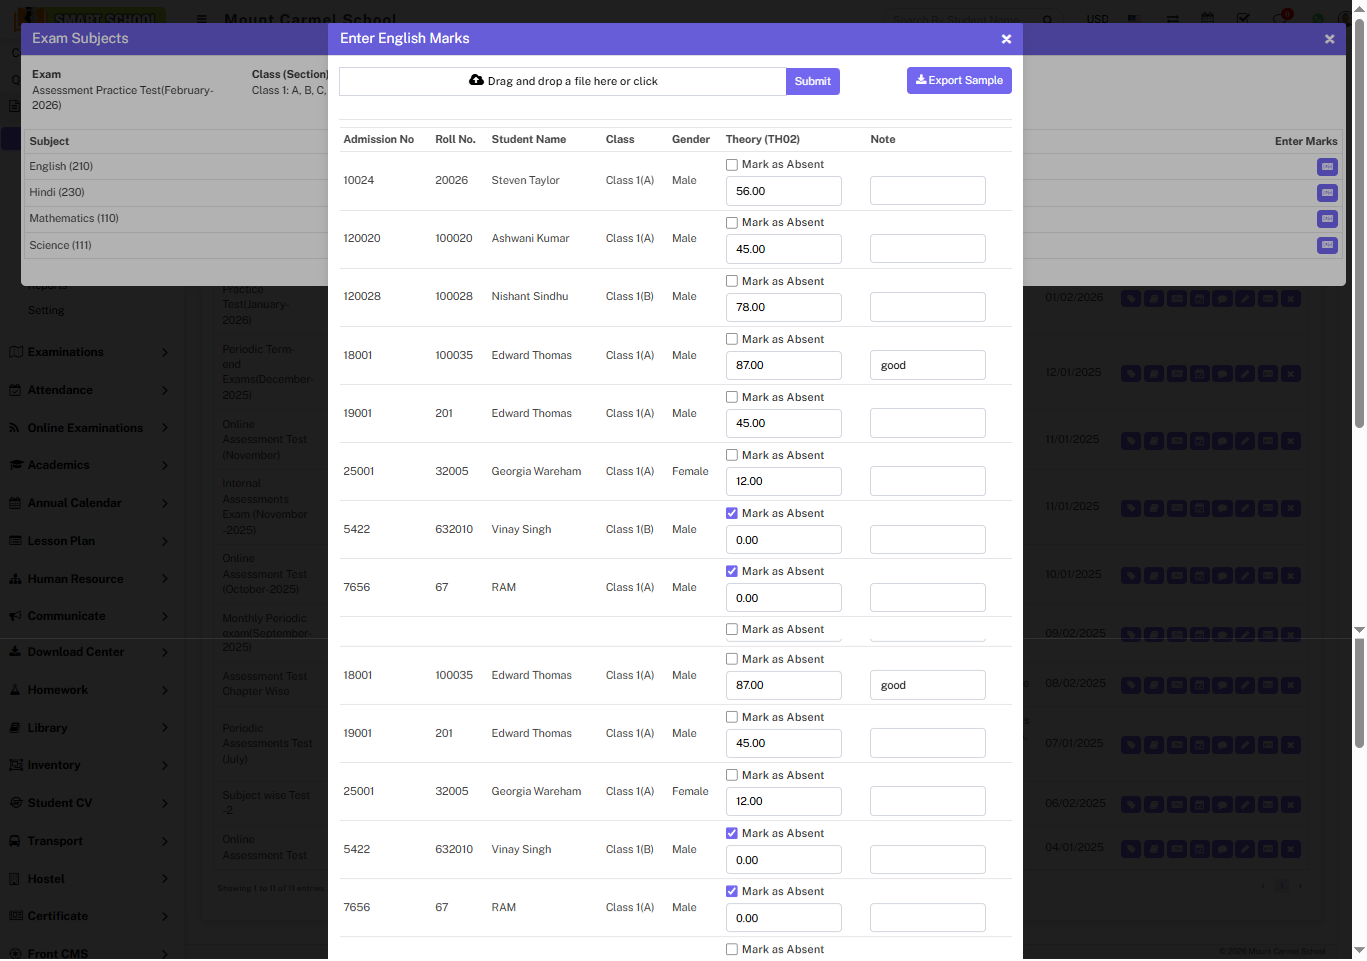
Task: Click enter marks icon for Mathematics row
Action: pyautogui.click(x=1327, y=219)
